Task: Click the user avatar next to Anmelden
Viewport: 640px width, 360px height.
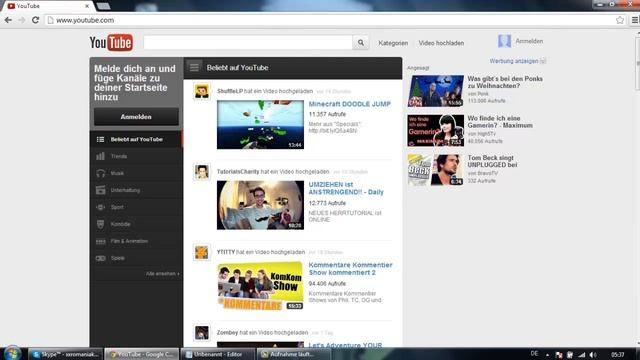Action: tap(504, 41)
